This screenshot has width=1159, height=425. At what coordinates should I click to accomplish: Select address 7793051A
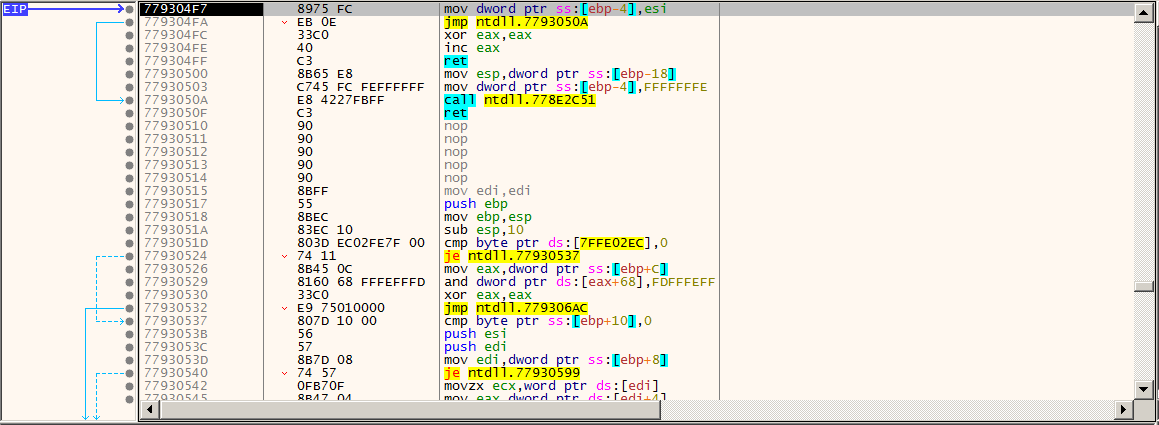tap(176, 230)
